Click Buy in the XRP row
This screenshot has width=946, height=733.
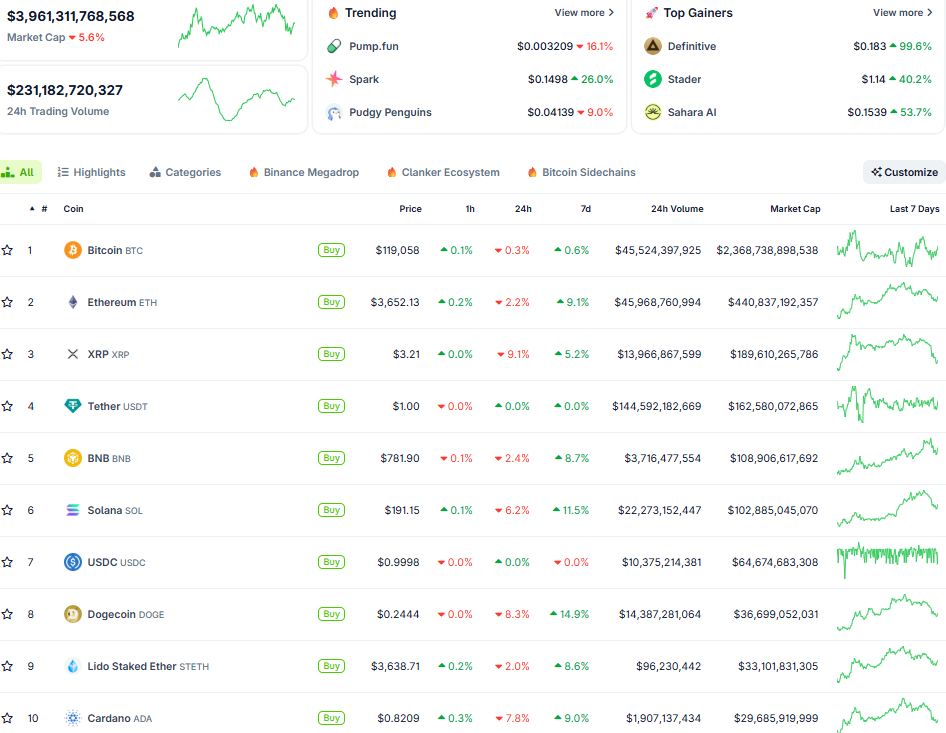[331, 354]
